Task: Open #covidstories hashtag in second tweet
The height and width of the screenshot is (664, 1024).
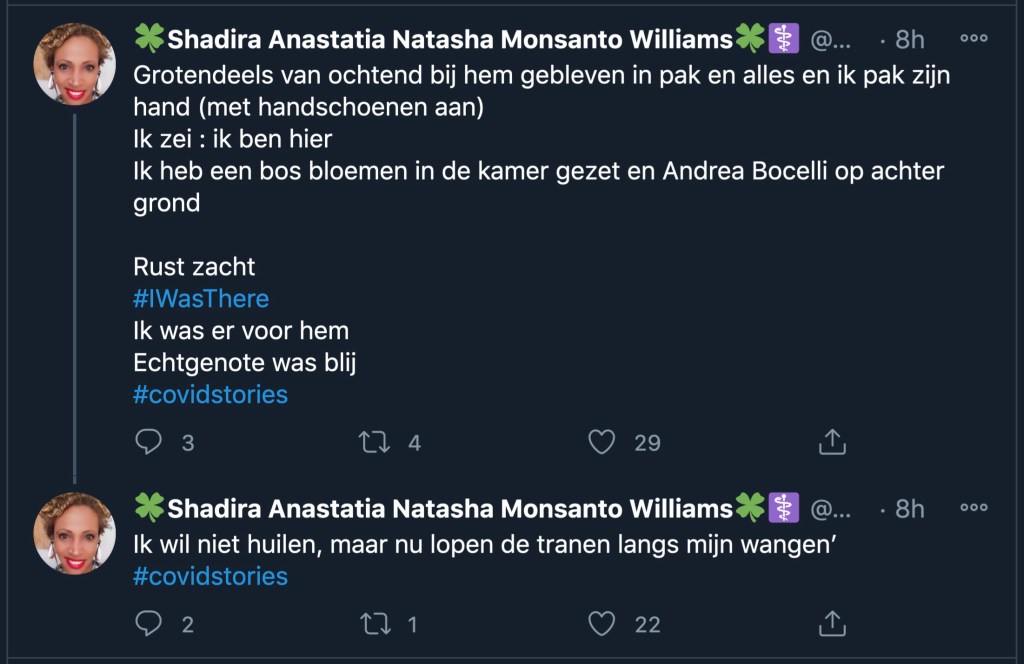Action: 210,576
